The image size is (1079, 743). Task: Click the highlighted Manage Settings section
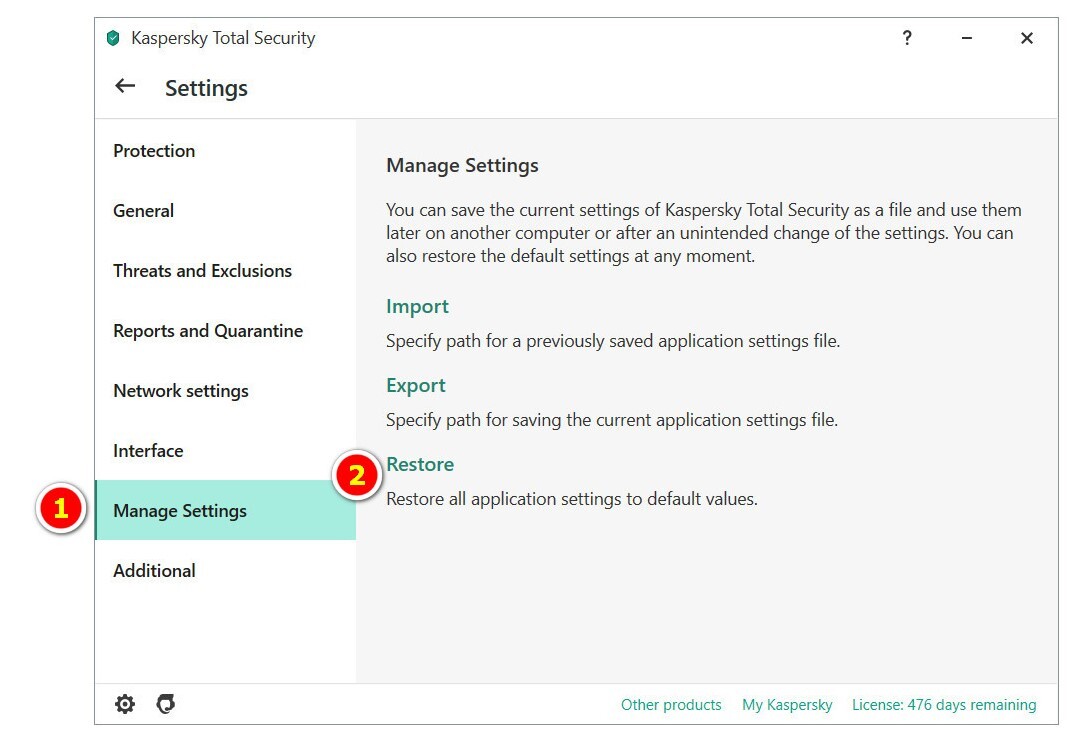coord(180,511)
